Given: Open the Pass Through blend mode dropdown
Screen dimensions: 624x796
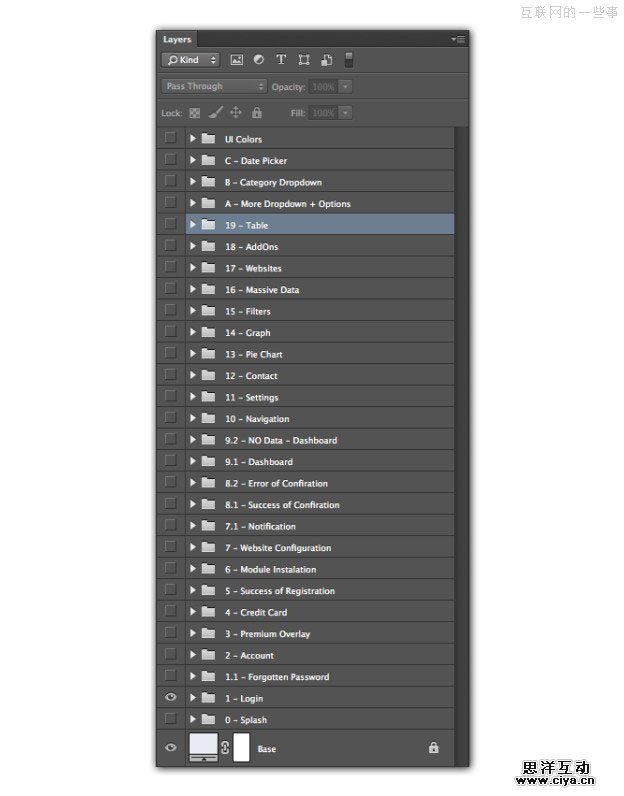Looking at the screenshot, I should pos(214,87).
